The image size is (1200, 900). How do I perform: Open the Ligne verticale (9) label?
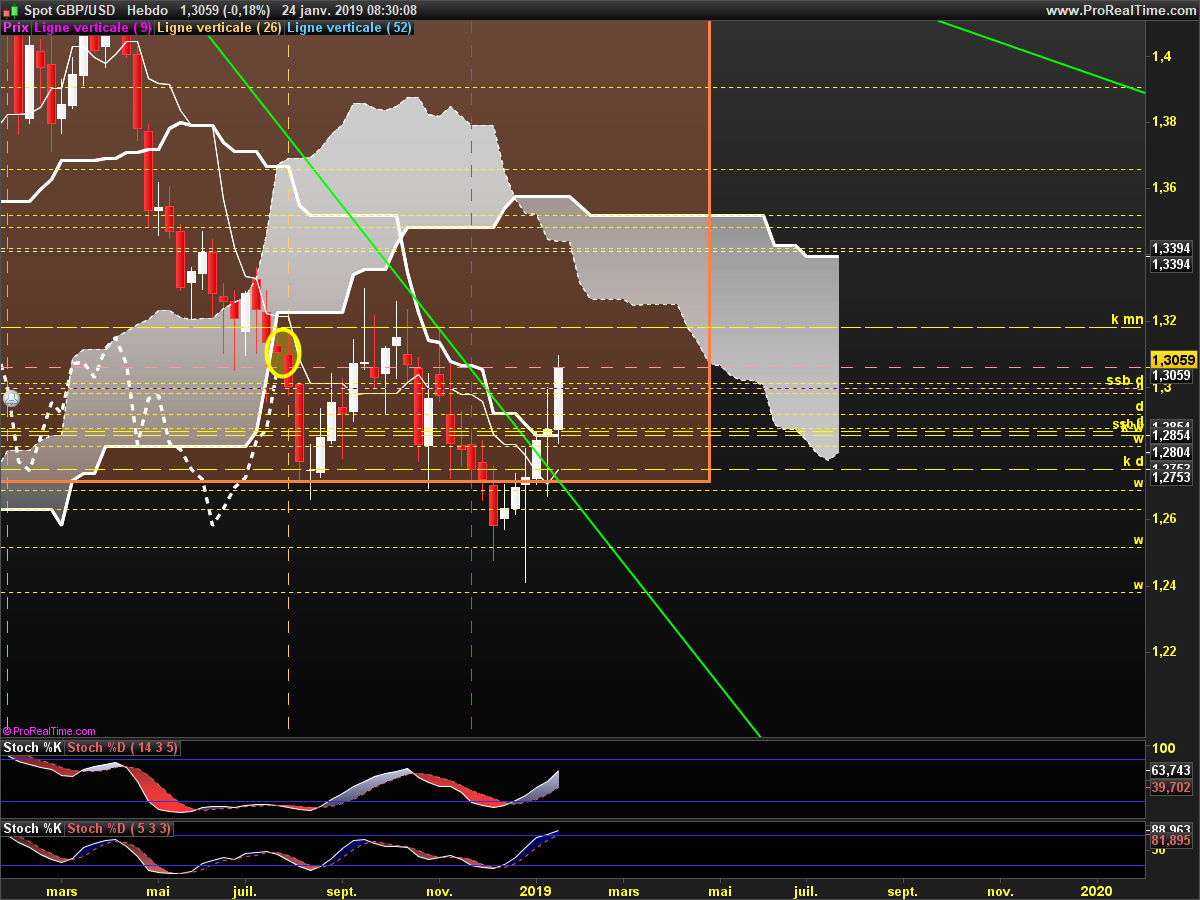click(x=94, y=28)
